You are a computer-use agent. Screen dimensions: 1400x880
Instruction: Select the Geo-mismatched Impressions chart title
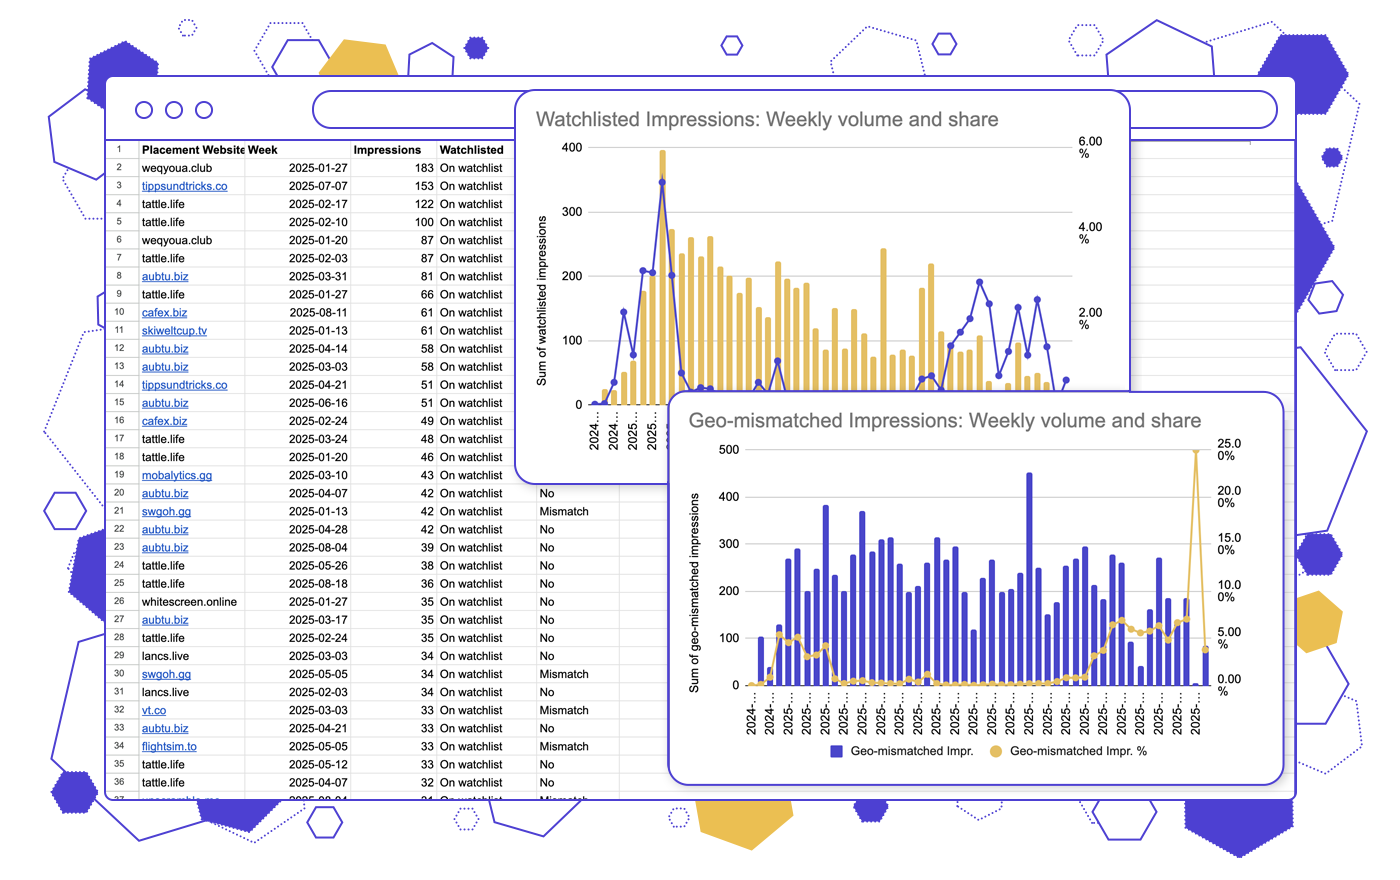pyautogui.click(x=945, y=421)
